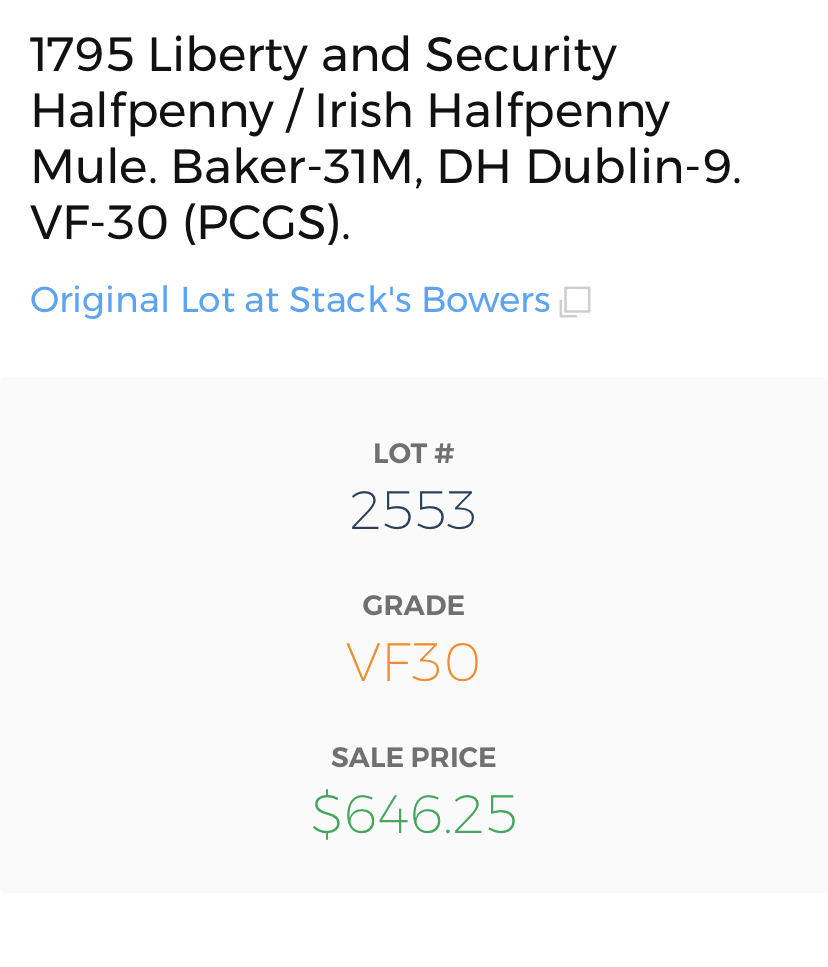Click the "Original Lot" words in the link
This screenshot has width=828, height=967.
[100, 300]
